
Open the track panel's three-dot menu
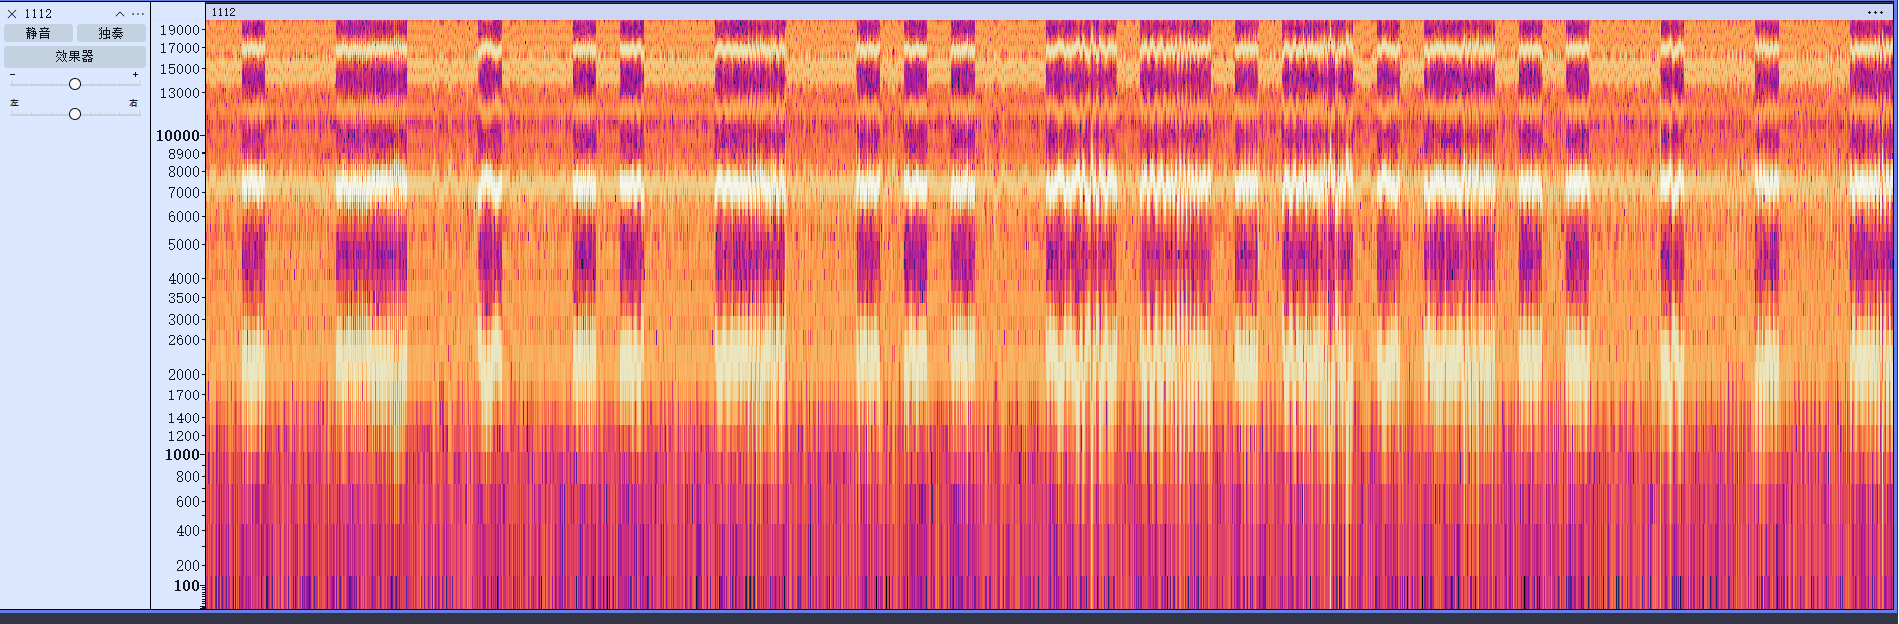point(138,14)
